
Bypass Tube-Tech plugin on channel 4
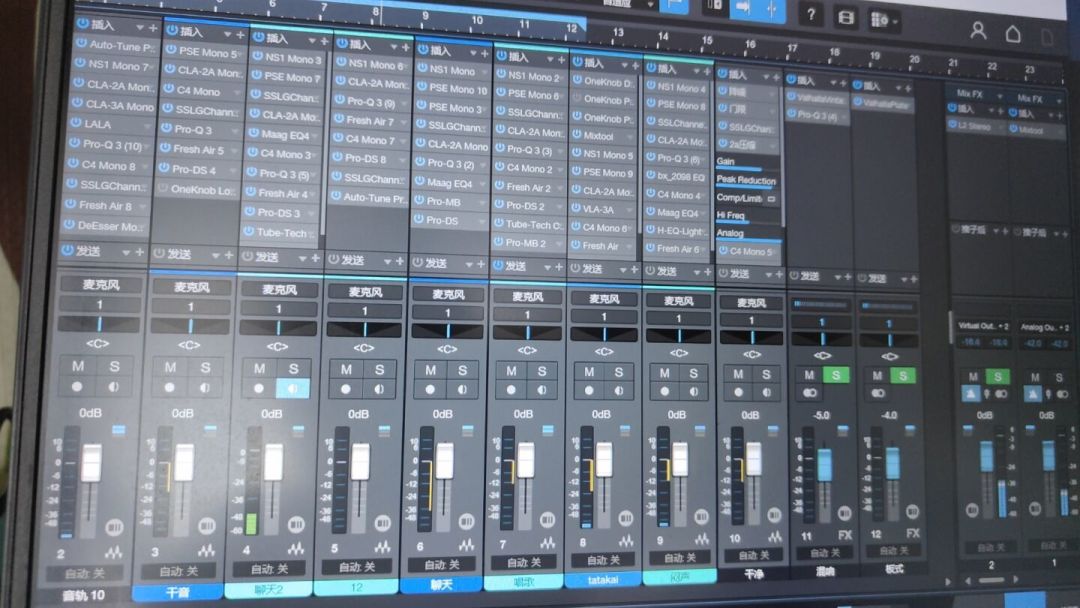(x=249, y=232)
